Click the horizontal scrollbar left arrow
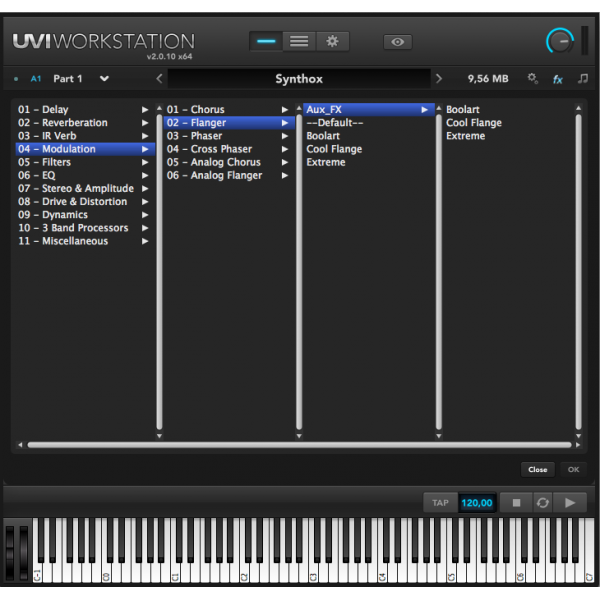This screenshot has height=600, width=600. tap(20, 445)
